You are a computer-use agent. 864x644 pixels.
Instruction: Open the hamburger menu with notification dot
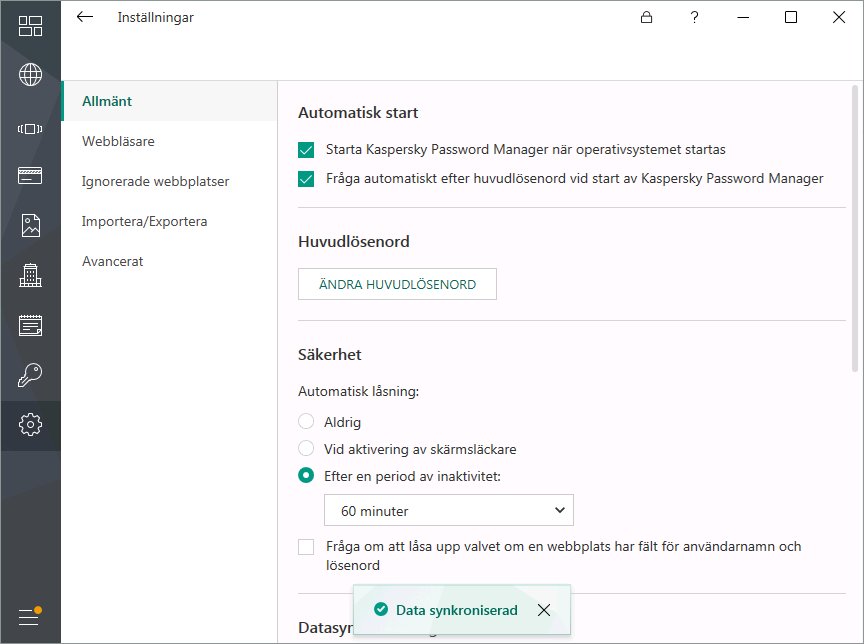pos(30,616)
